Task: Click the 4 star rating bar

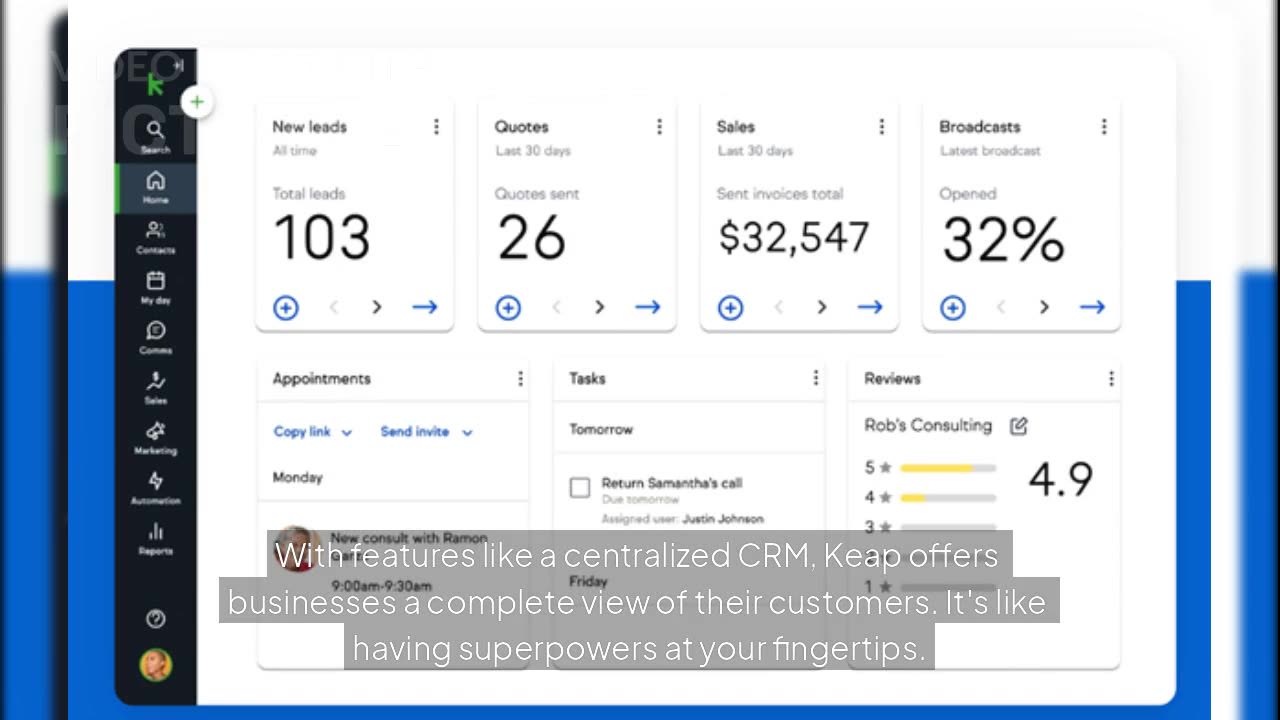Action: pyautogui.click(x=948, y=497)
